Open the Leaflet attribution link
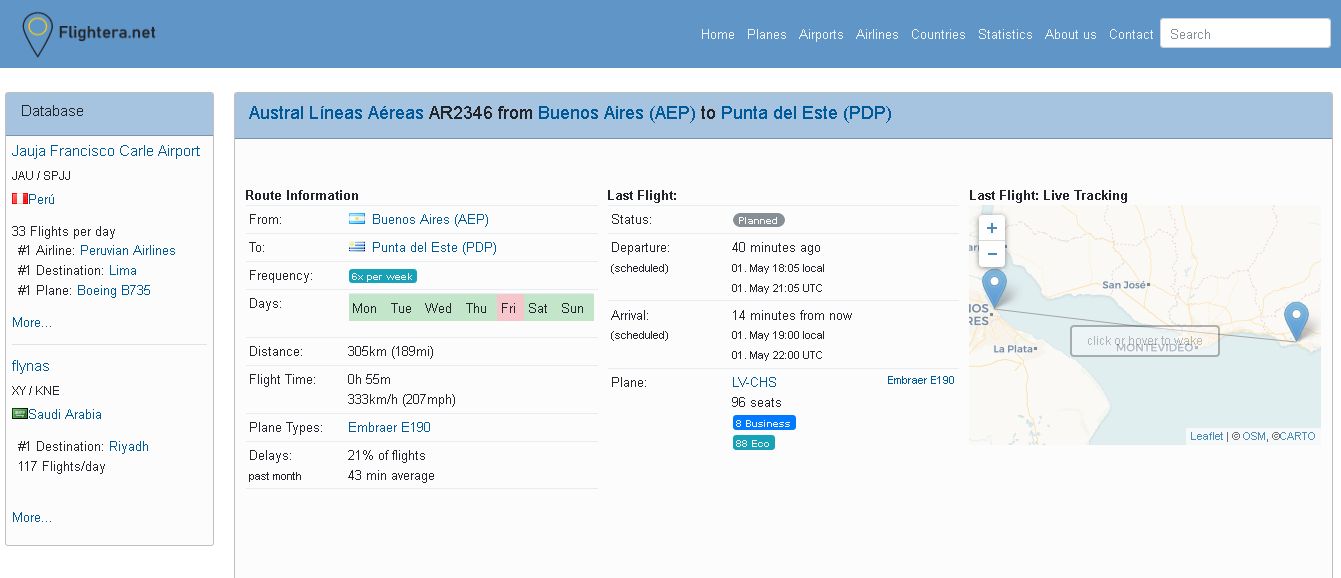The width and height of the screenshot is (1341, 578). point(1206,436)
